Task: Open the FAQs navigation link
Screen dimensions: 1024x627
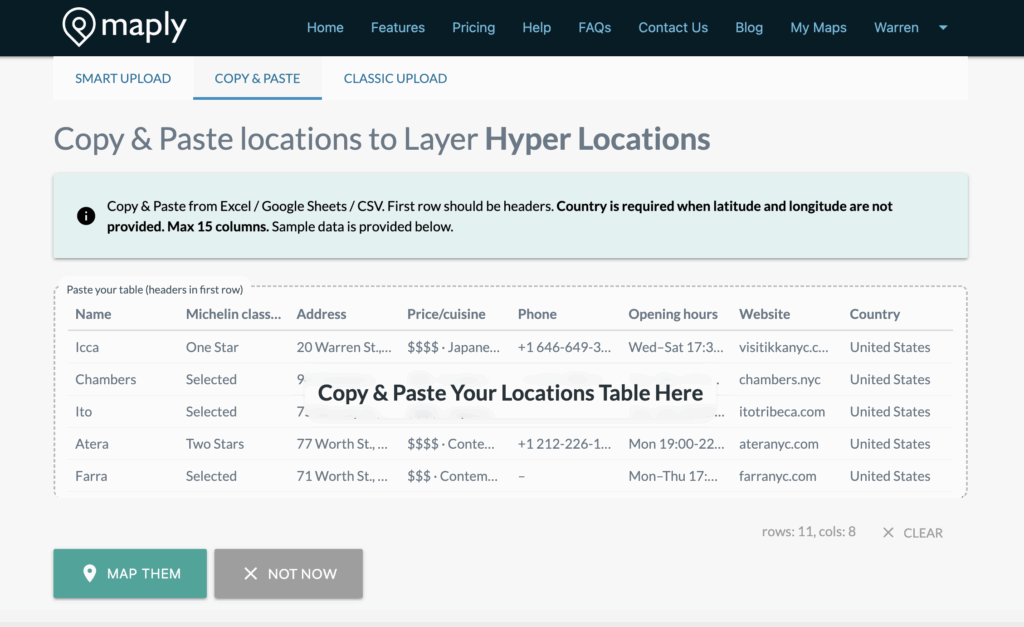Action: [594, 28]
